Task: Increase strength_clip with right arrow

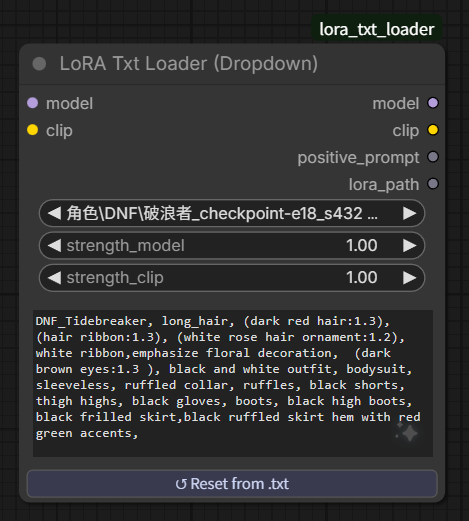Action: tap(410, 278)
